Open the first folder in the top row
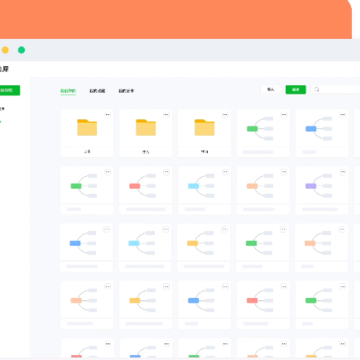This screenshot has height=360, width=360. click(x=87, y=133)
